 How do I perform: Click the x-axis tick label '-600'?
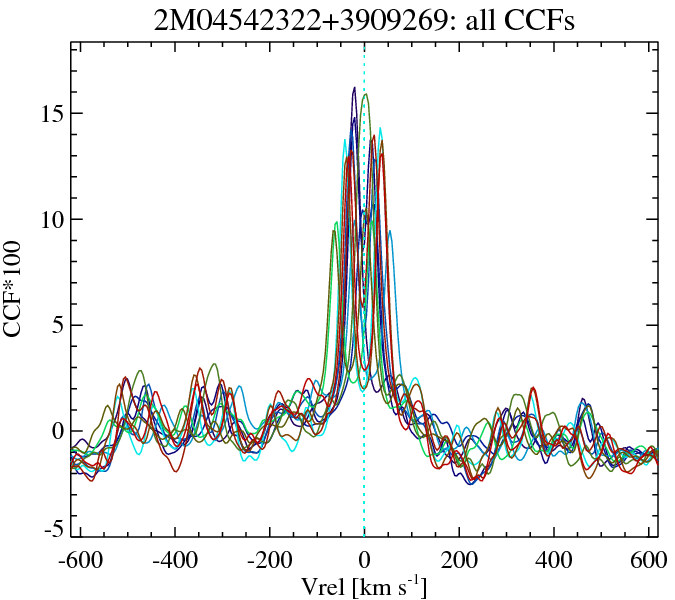(80, 559)
